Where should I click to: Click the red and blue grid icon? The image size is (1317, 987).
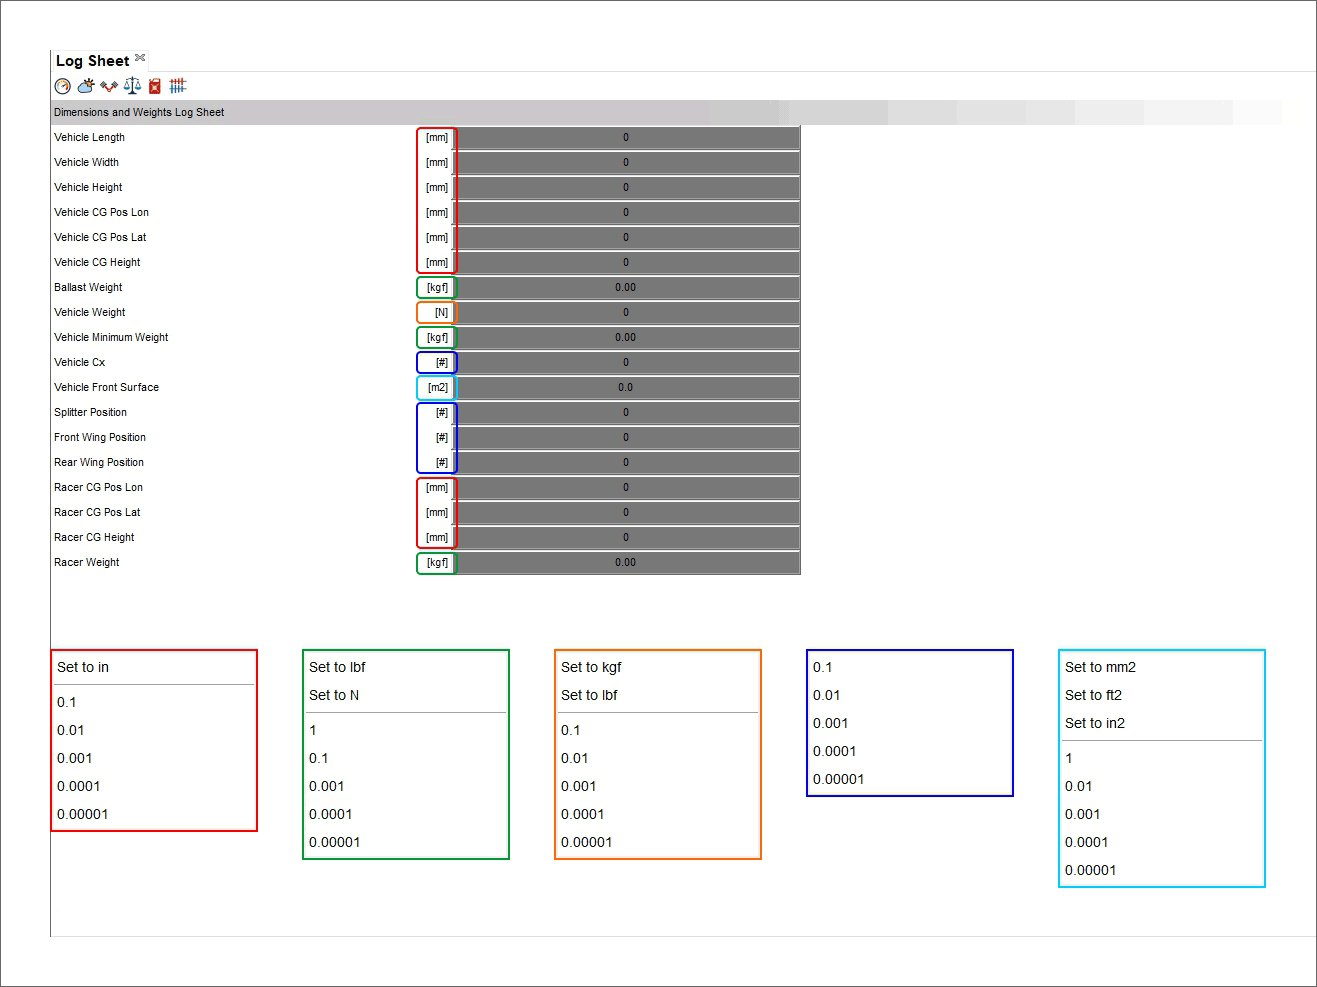click(178, 86)
